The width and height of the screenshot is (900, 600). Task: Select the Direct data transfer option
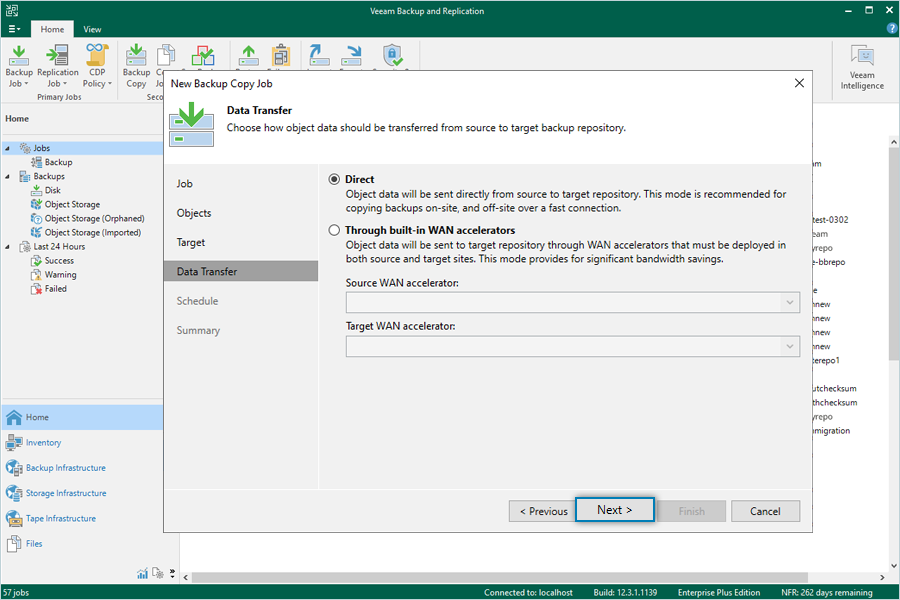point(334,180)
